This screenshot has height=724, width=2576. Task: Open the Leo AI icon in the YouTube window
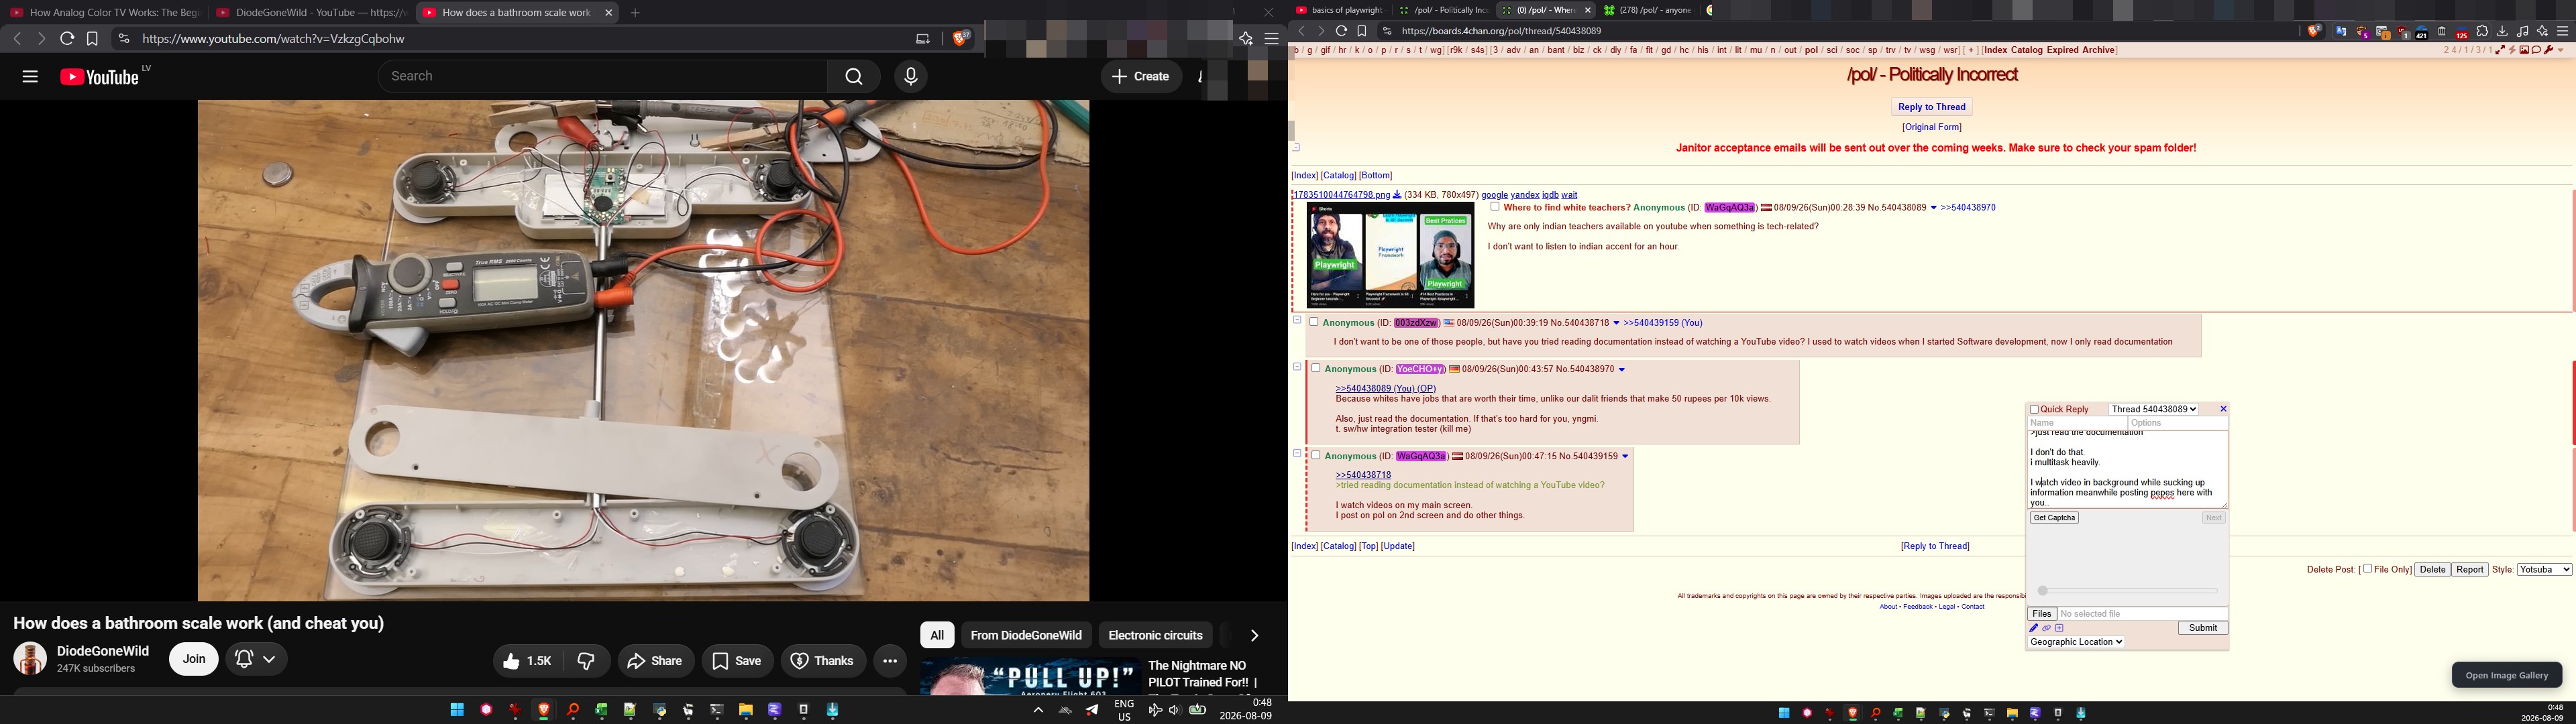tap(1246, 39)
